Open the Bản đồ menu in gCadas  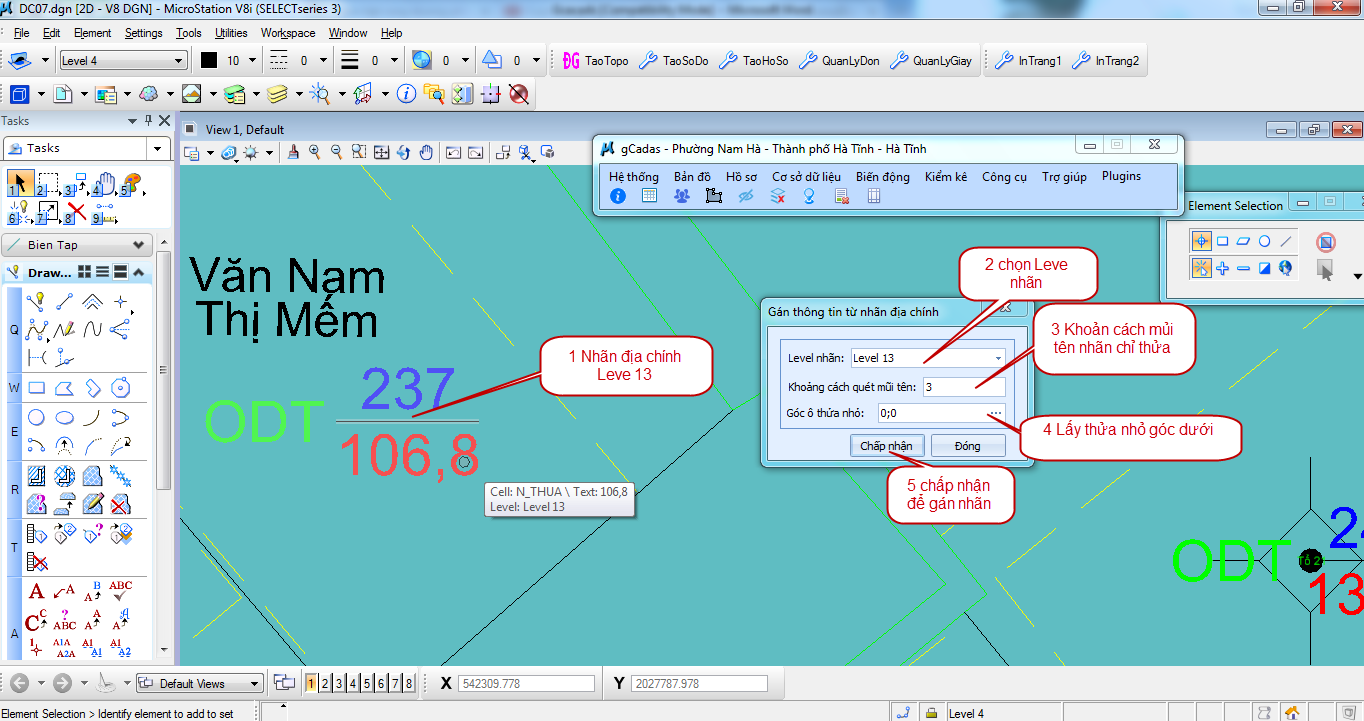692,176
